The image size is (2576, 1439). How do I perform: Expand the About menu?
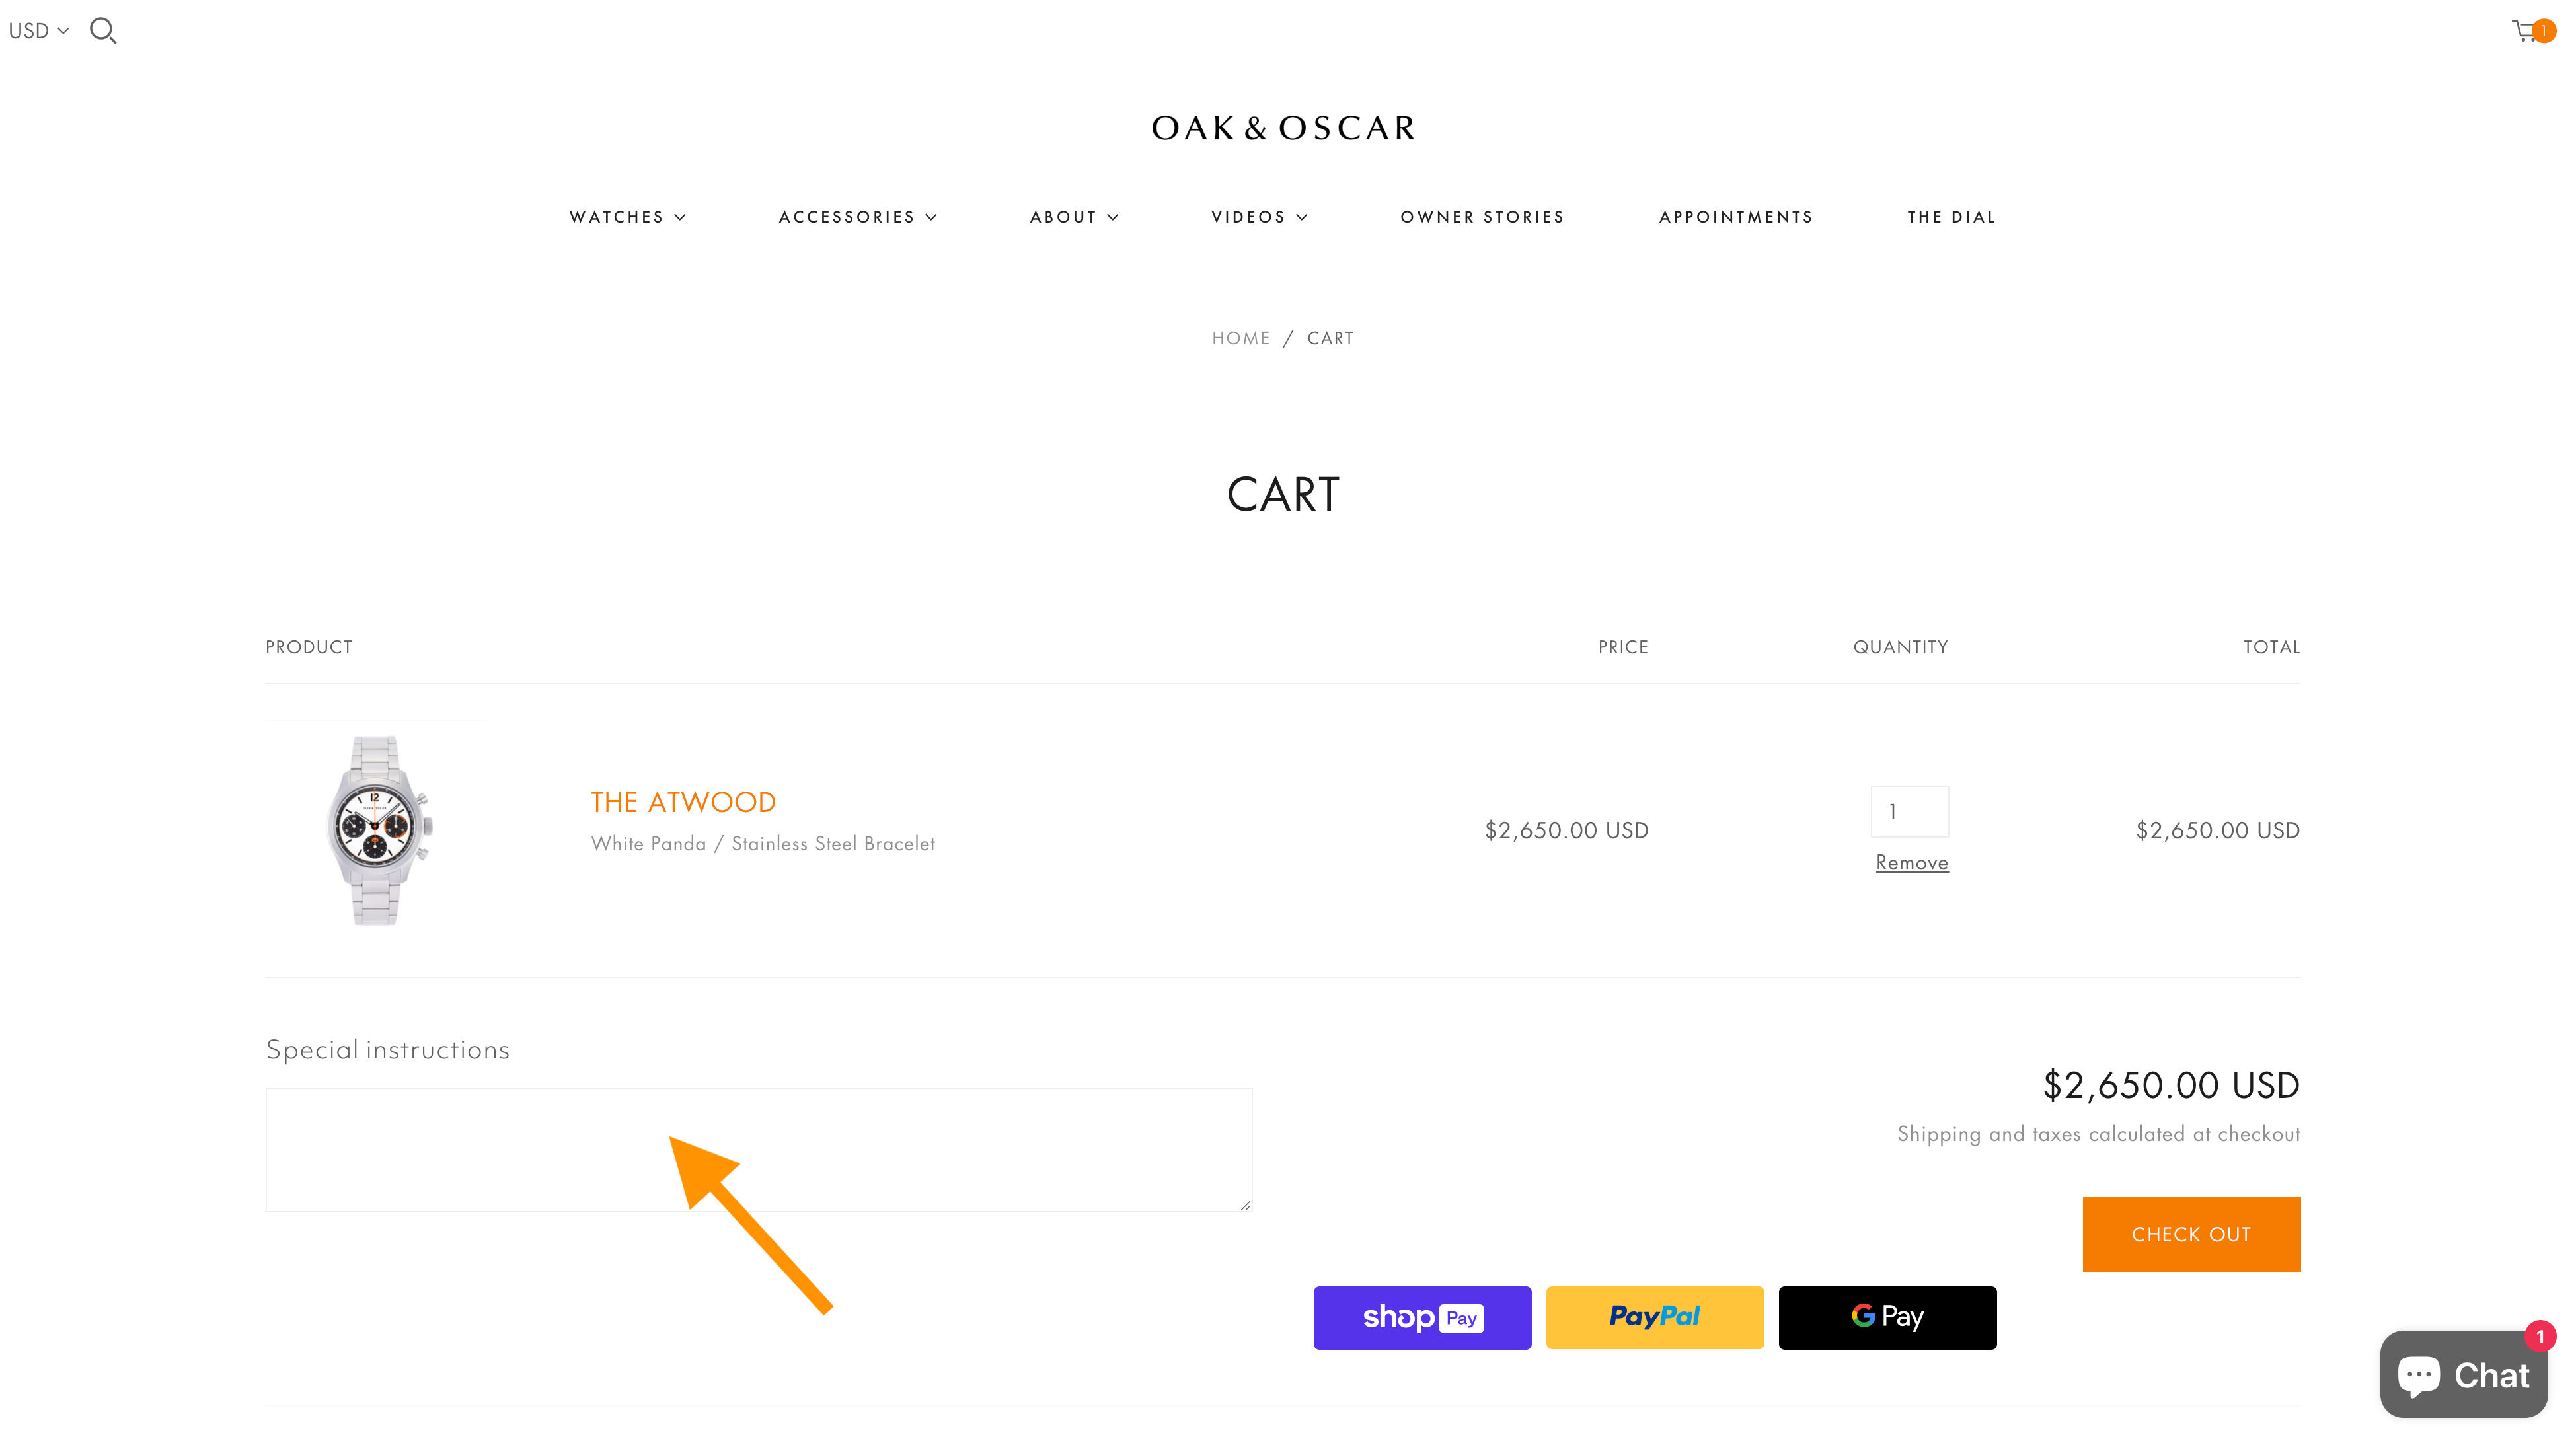[x=1074, y=217]
